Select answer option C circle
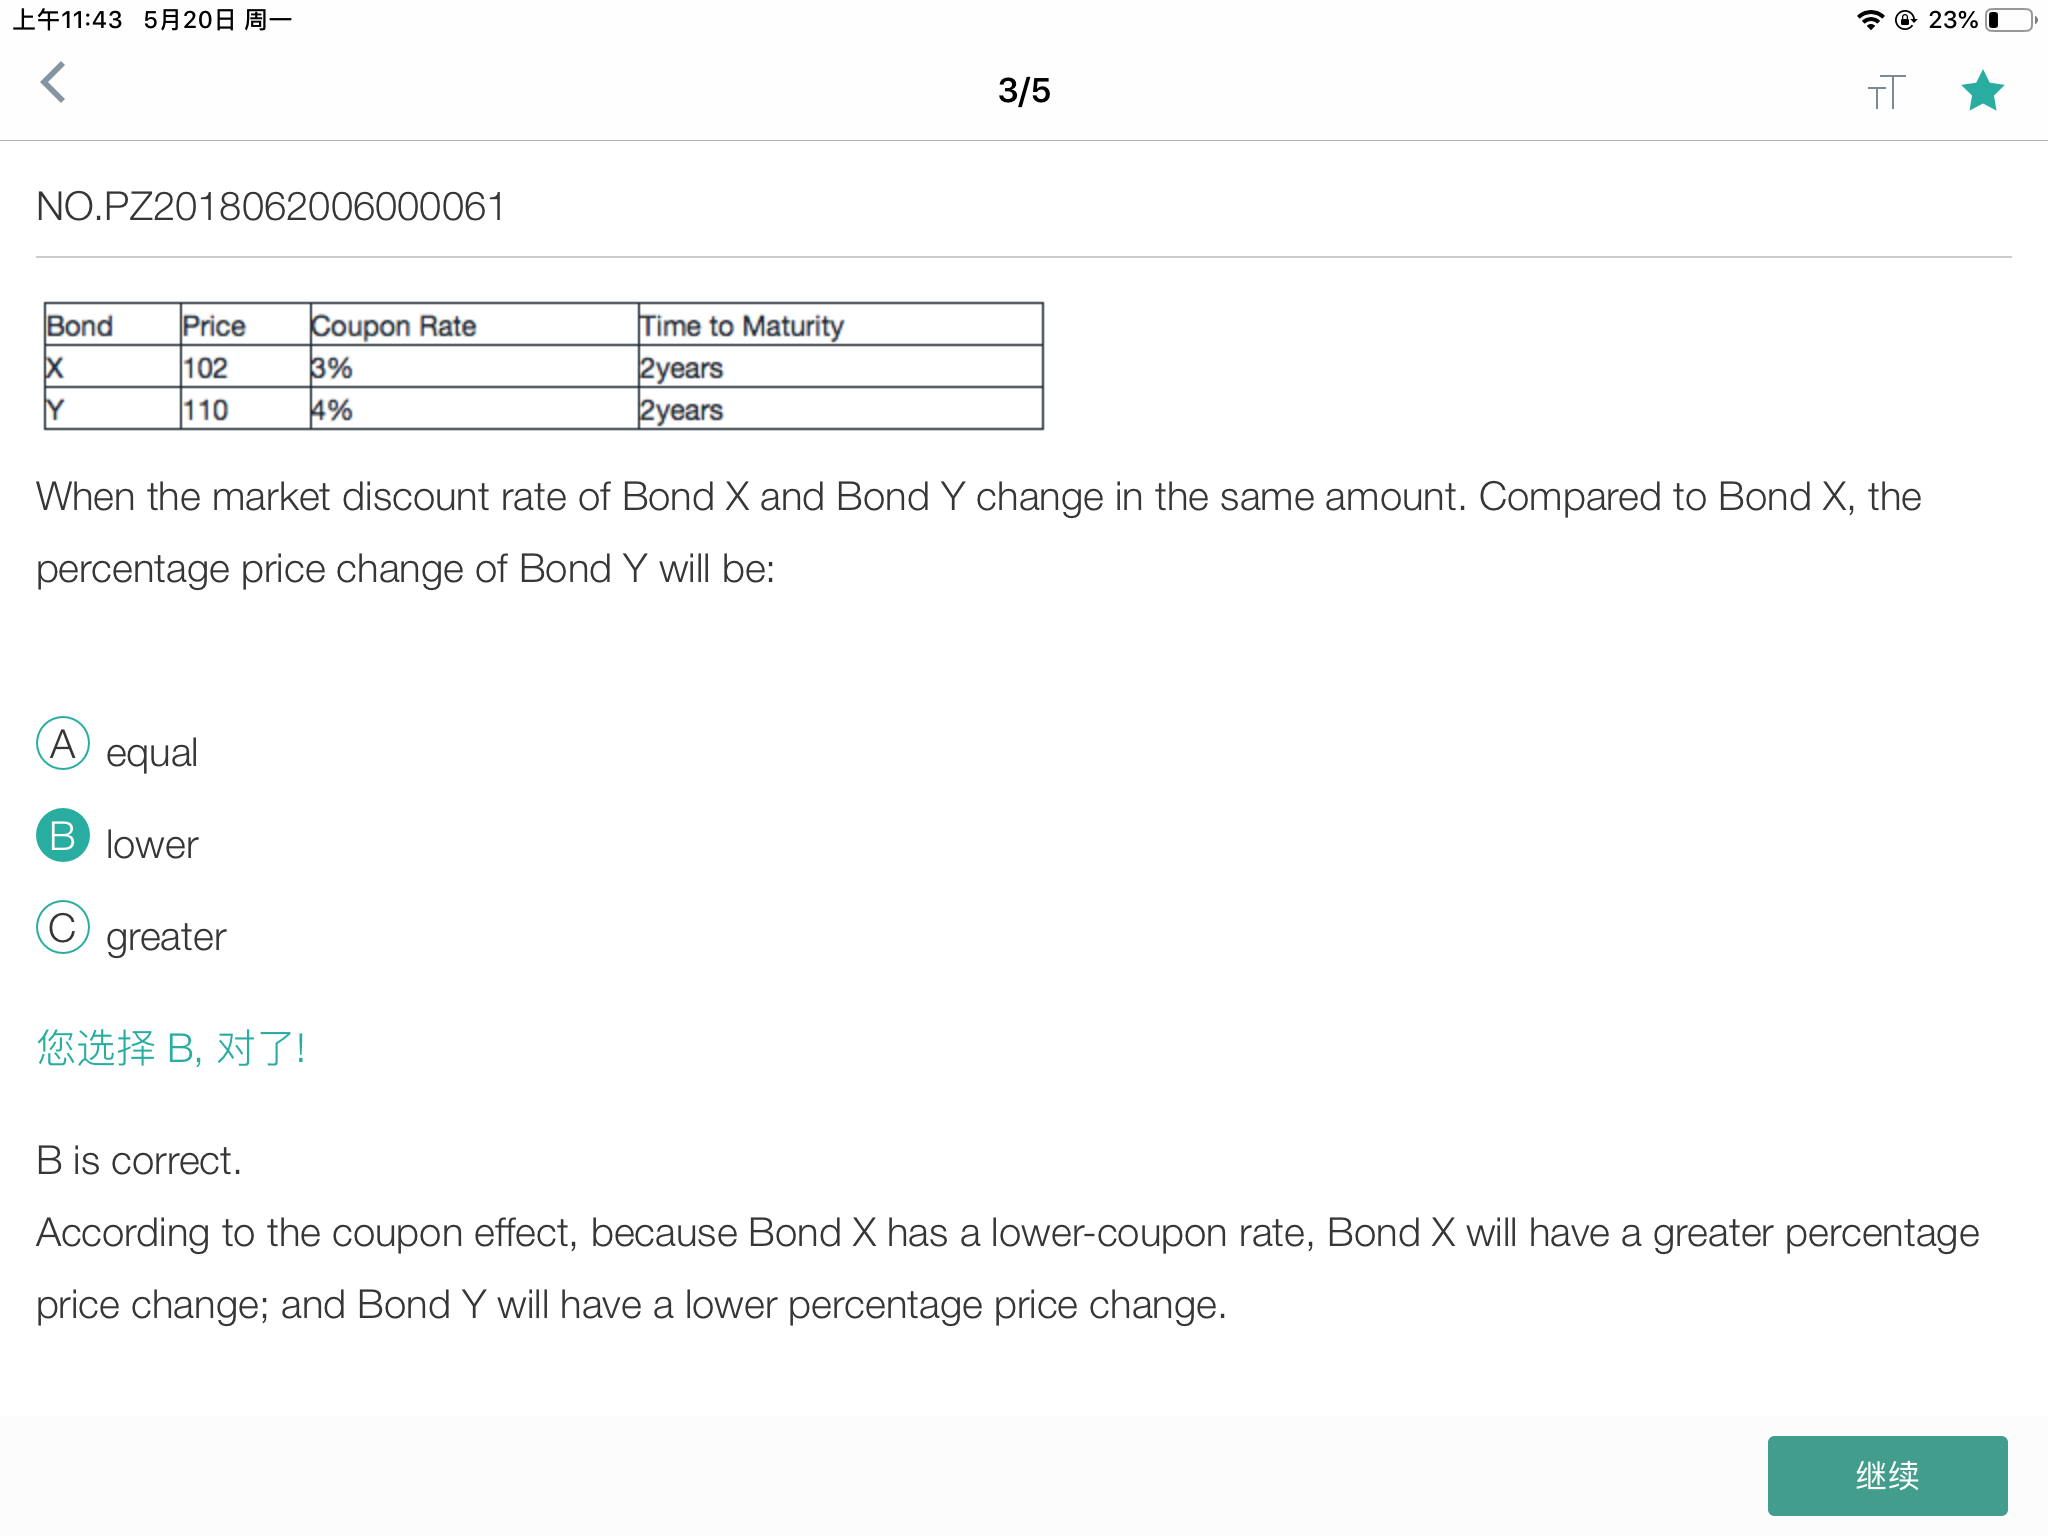Image resolution: width=2048 pixels, height=1536 pixels. pyautogui.click(x=63, y=928)
